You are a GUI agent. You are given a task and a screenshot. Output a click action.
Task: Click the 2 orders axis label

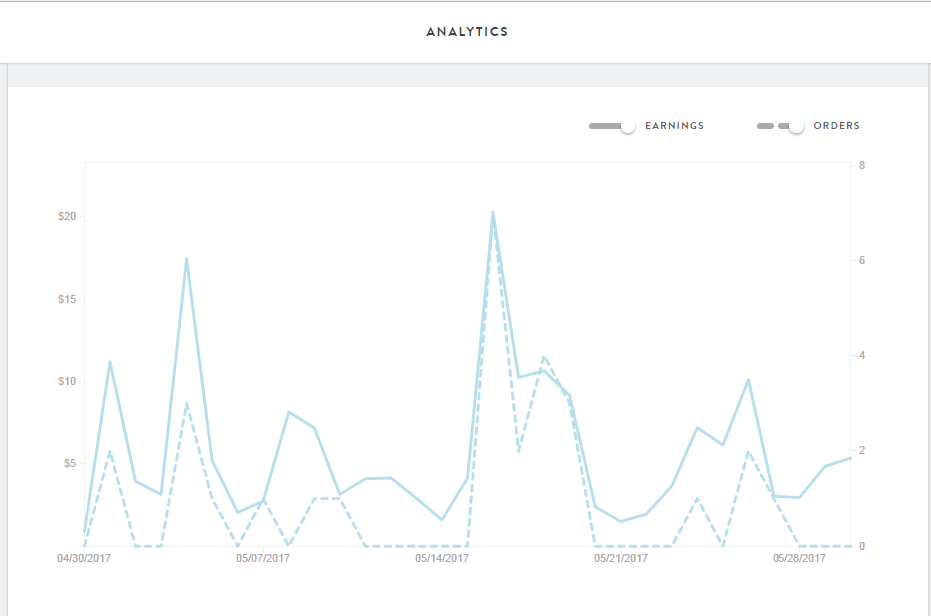[862, 450]
